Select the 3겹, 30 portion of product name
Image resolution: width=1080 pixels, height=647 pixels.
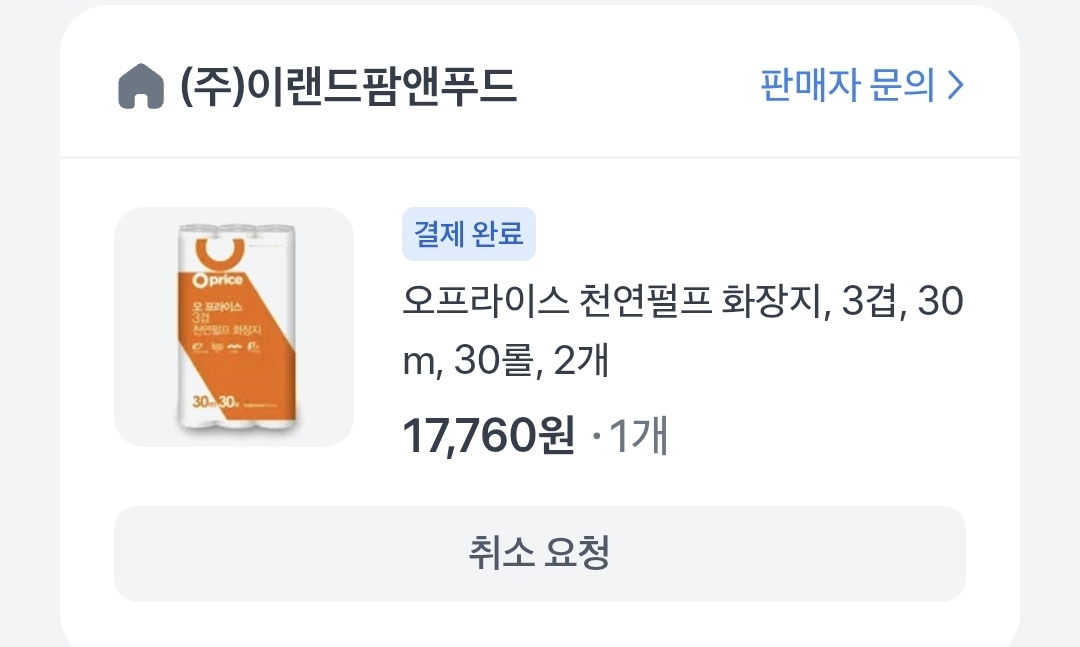pyautogui.click(x=902, y=301)
